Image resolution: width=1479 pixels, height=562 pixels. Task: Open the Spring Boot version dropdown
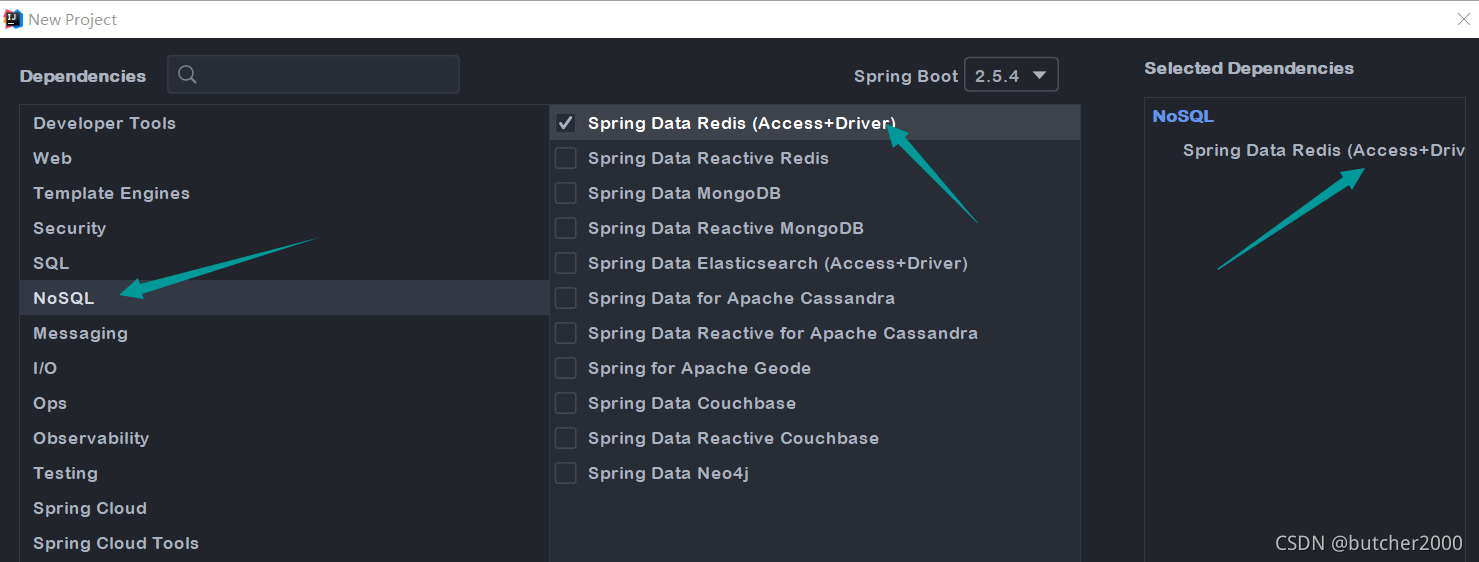click(1011, 75)
